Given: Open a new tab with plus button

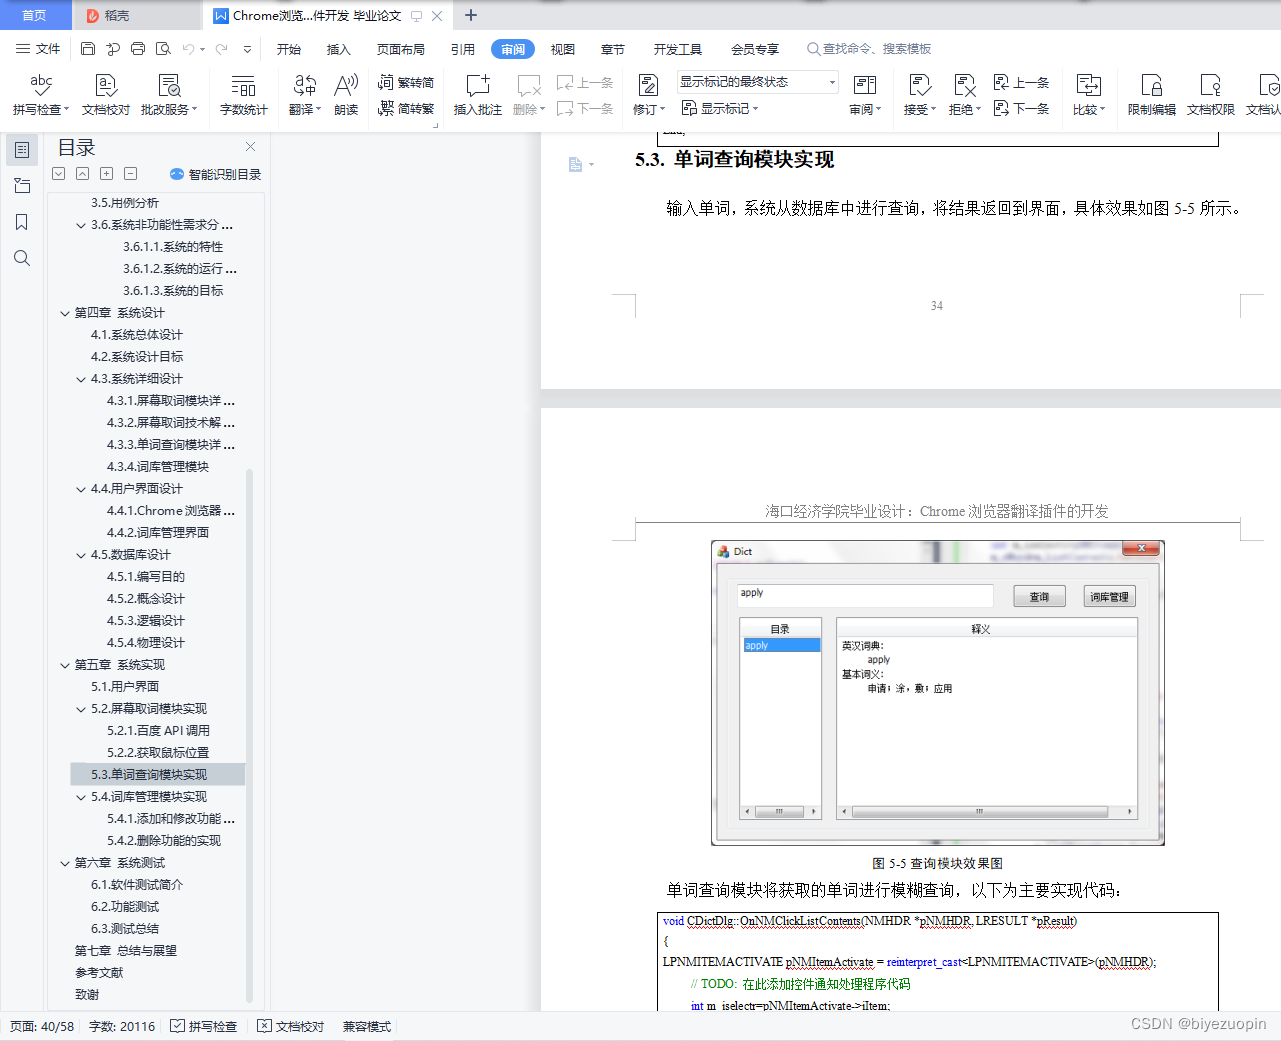Looking at the screenshot, I should click(x=471, y=15).
